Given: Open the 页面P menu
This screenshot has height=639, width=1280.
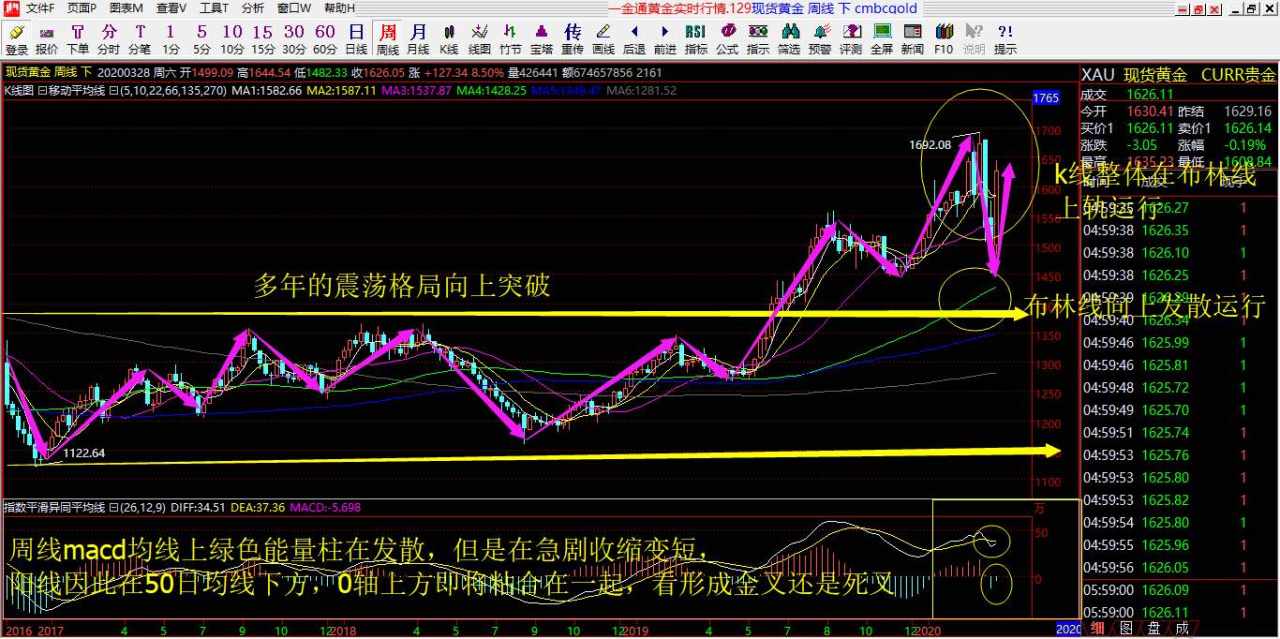Looking at the screenshot, I should (83, 7).
